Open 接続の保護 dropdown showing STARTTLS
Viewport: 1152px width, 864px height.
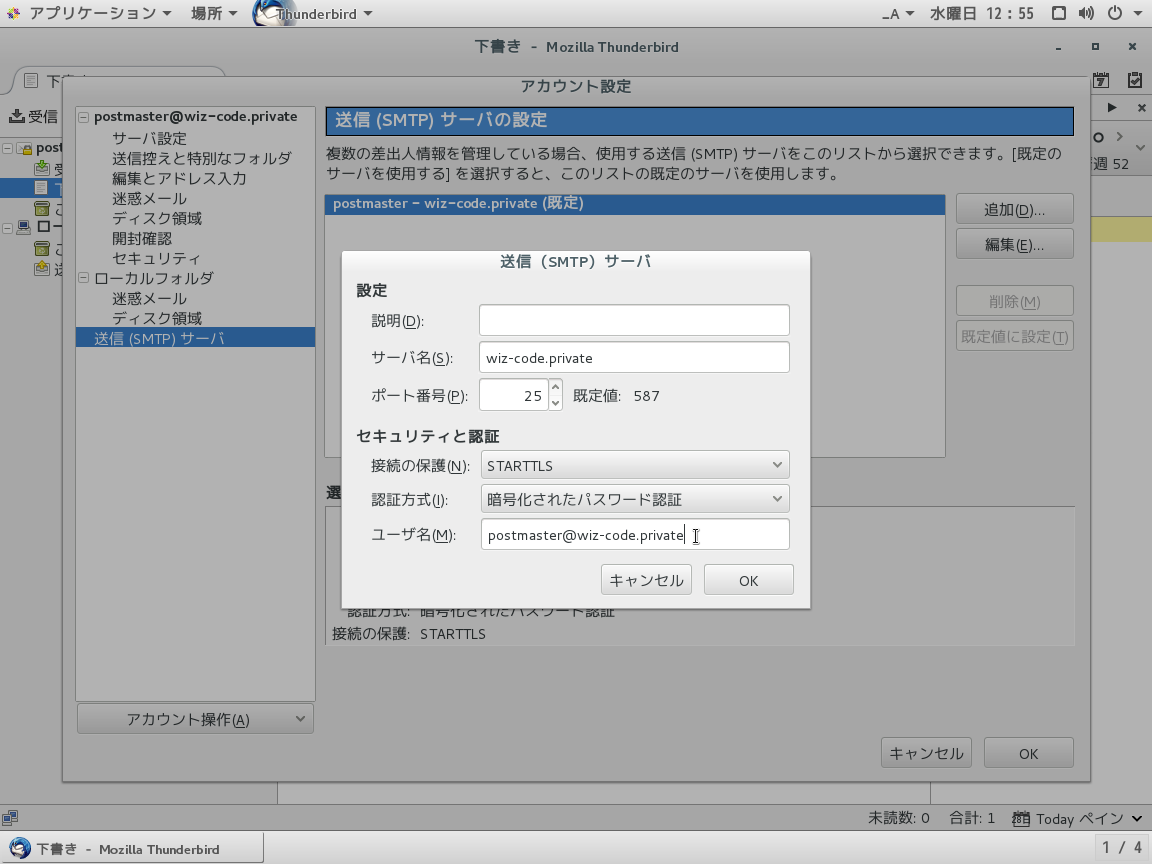635,465
